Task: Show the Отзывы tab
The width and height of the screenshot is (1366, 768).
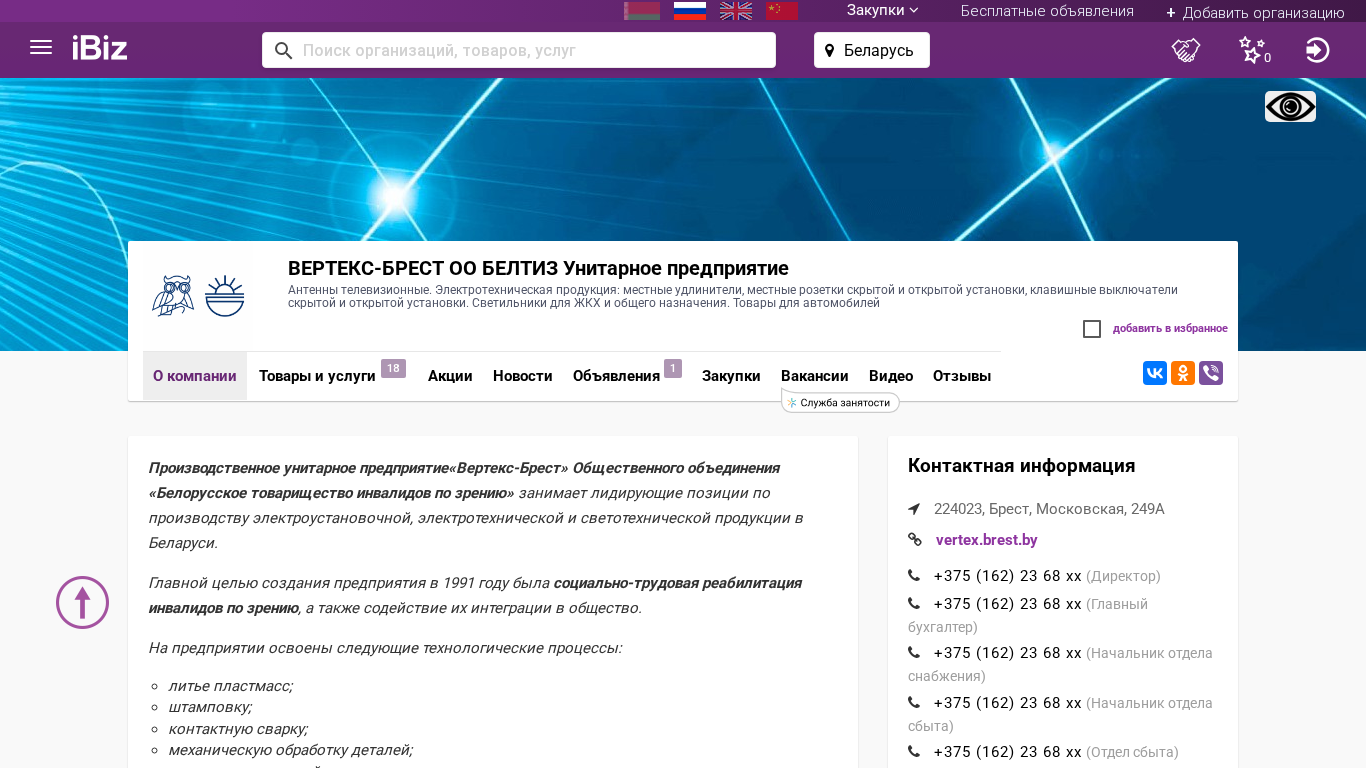Action: click(x=962, y=376)
